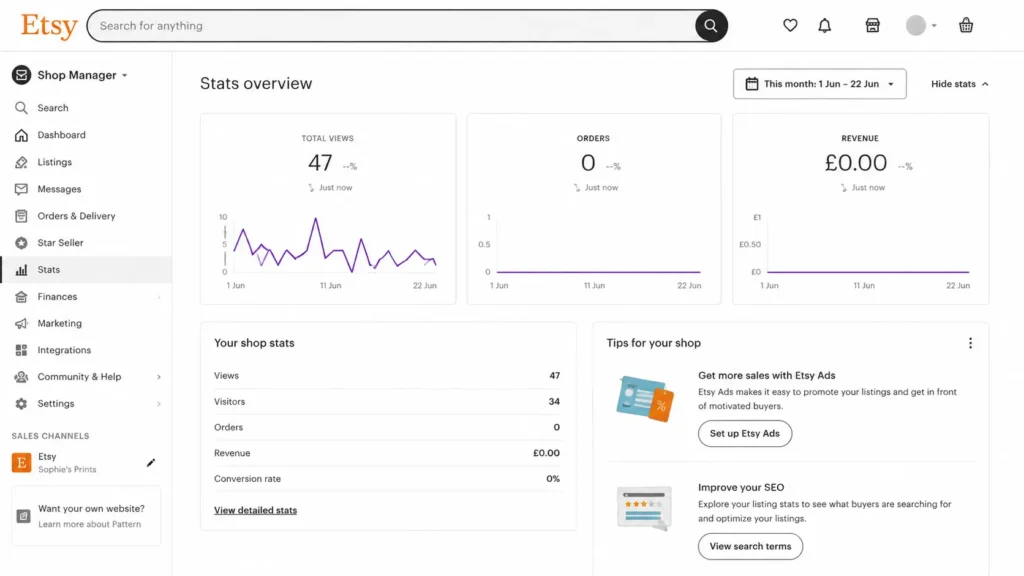Click the search magnifier button

pos(711,26)
